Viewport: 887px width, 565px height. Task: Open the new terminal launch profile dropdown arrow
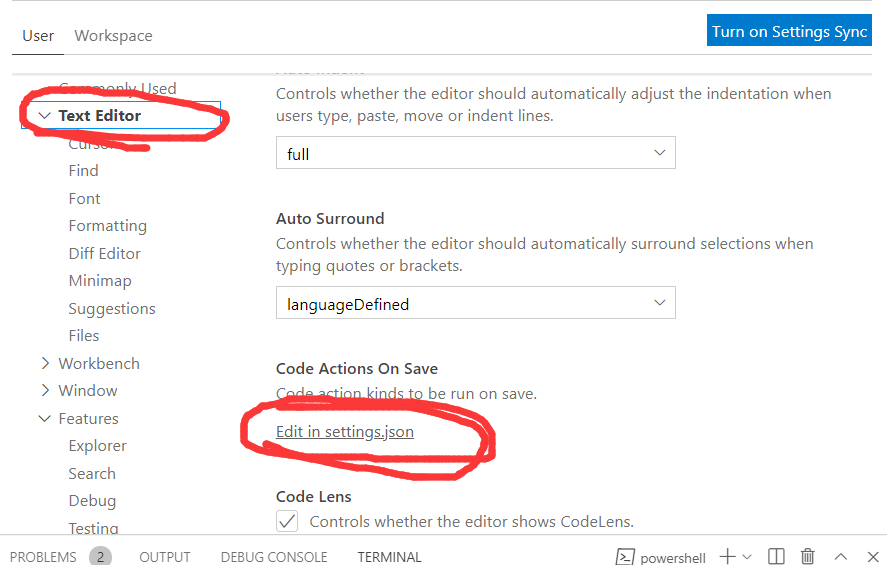pyautogui.click(x=747, y=557)
